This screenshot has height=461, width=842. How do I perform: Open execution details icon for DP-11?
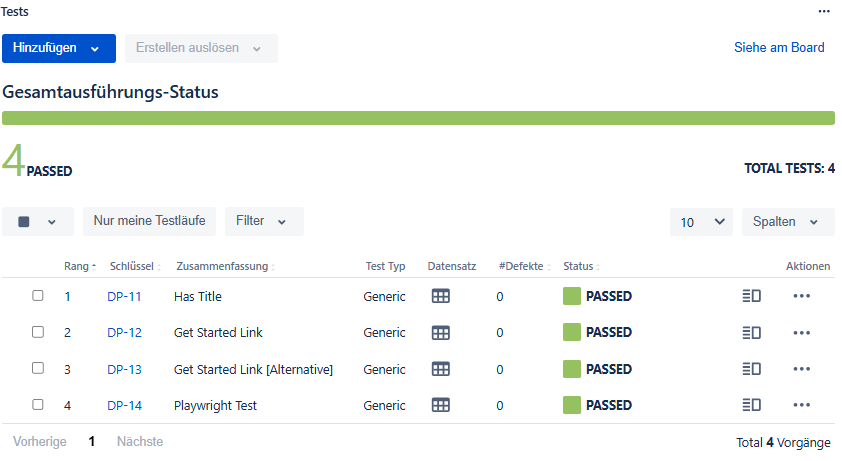point(752,296)
